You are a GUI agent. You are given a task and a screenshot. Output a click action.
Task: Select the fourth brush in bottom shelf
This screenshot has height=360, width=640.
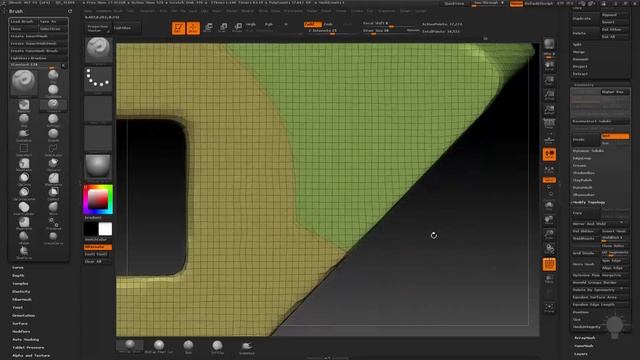[217, 346]
